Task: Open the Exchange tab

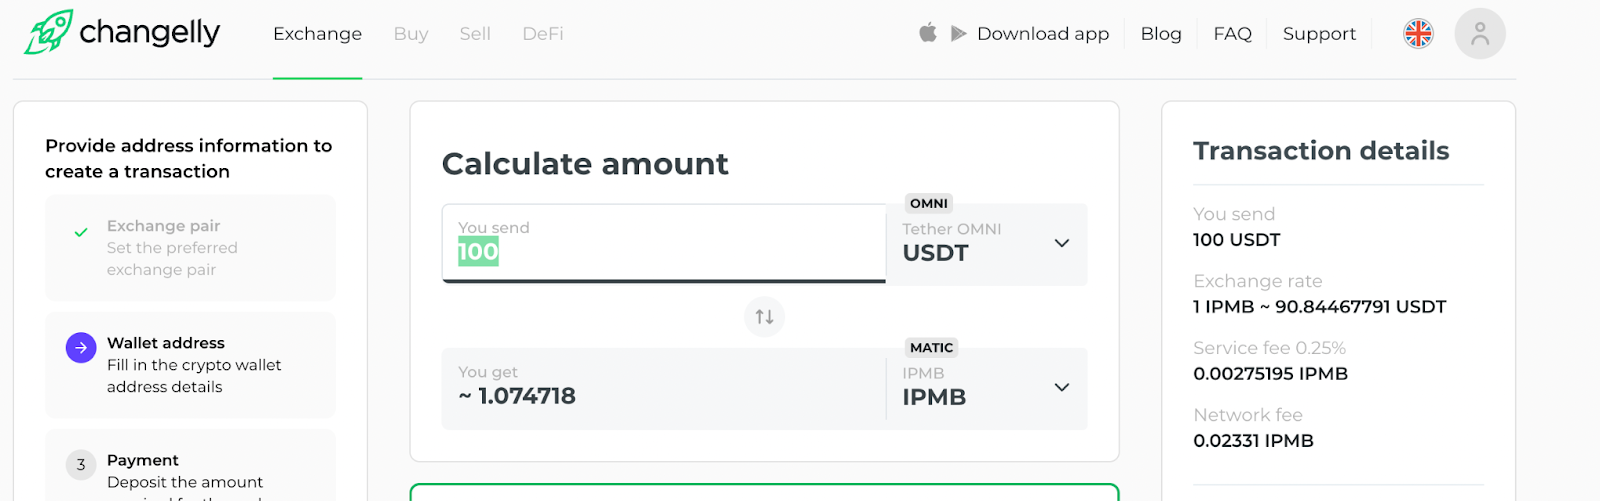Action: 317,34
